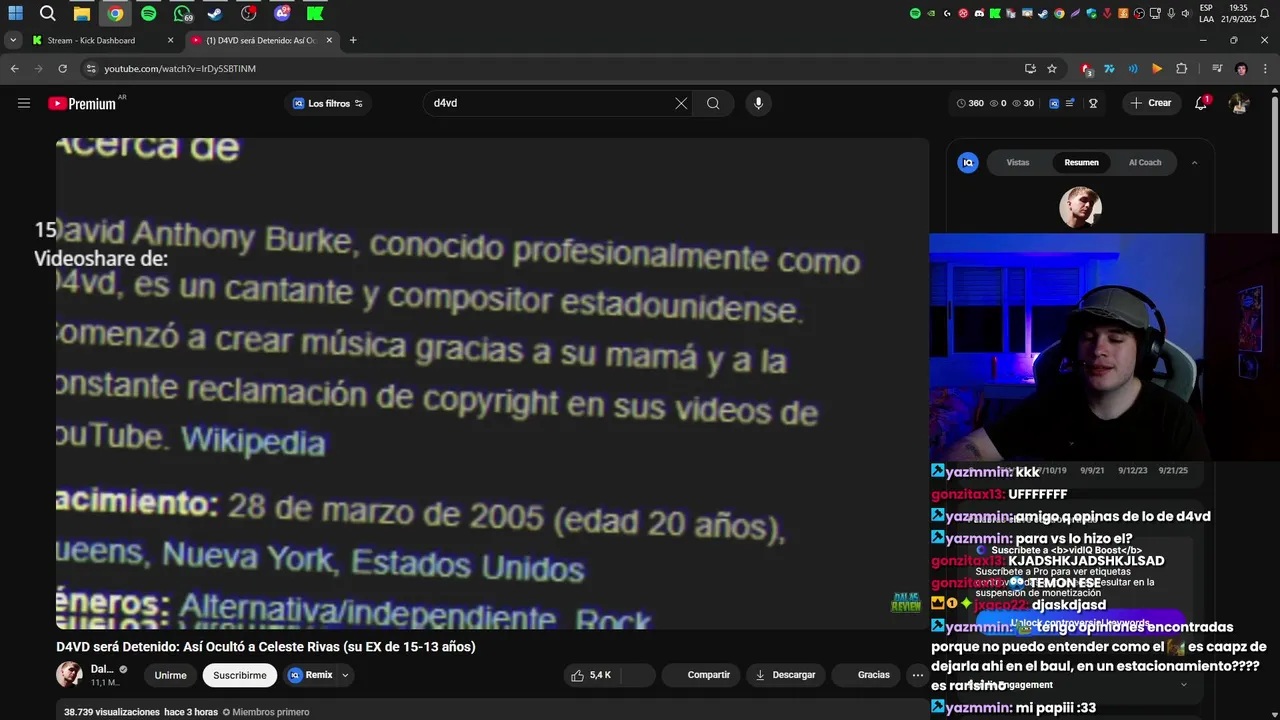This screenshot has width=1280, height=720.
Task: Toggle microphone tray icon
Action: pyautogui.click(x=1171, y=14)
